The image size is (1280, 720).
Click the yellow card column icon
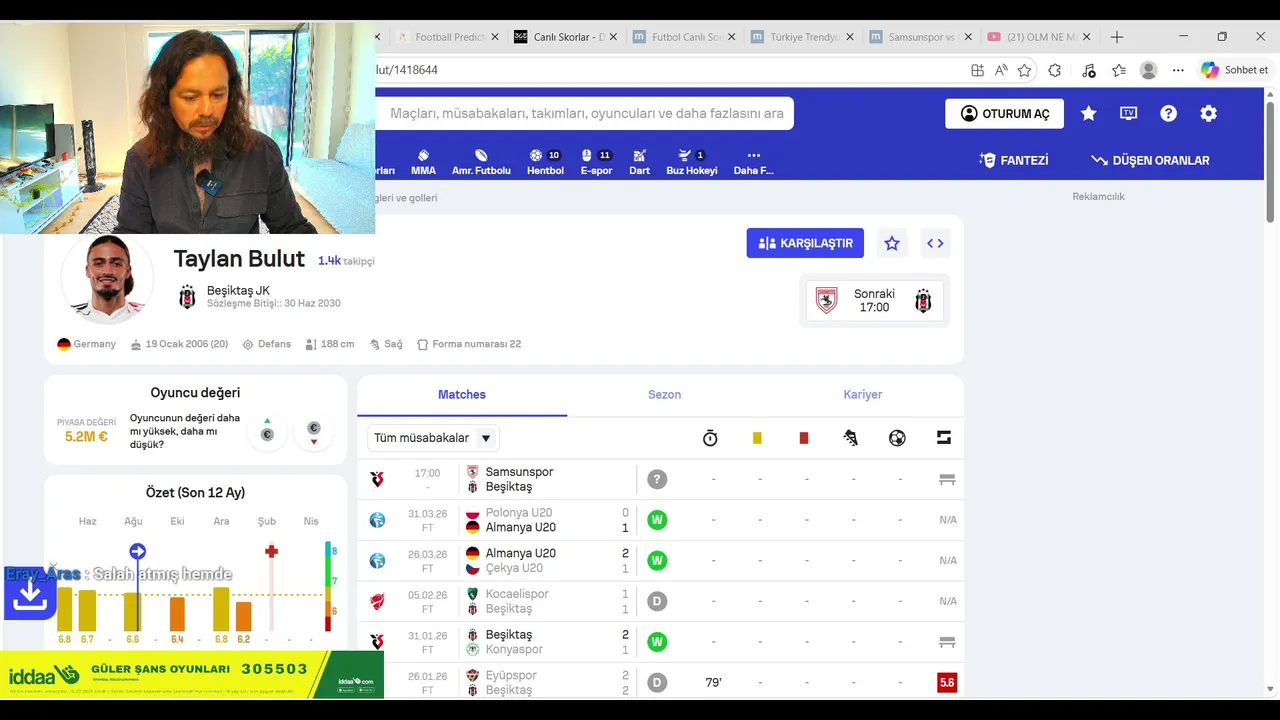pos(757,438)
